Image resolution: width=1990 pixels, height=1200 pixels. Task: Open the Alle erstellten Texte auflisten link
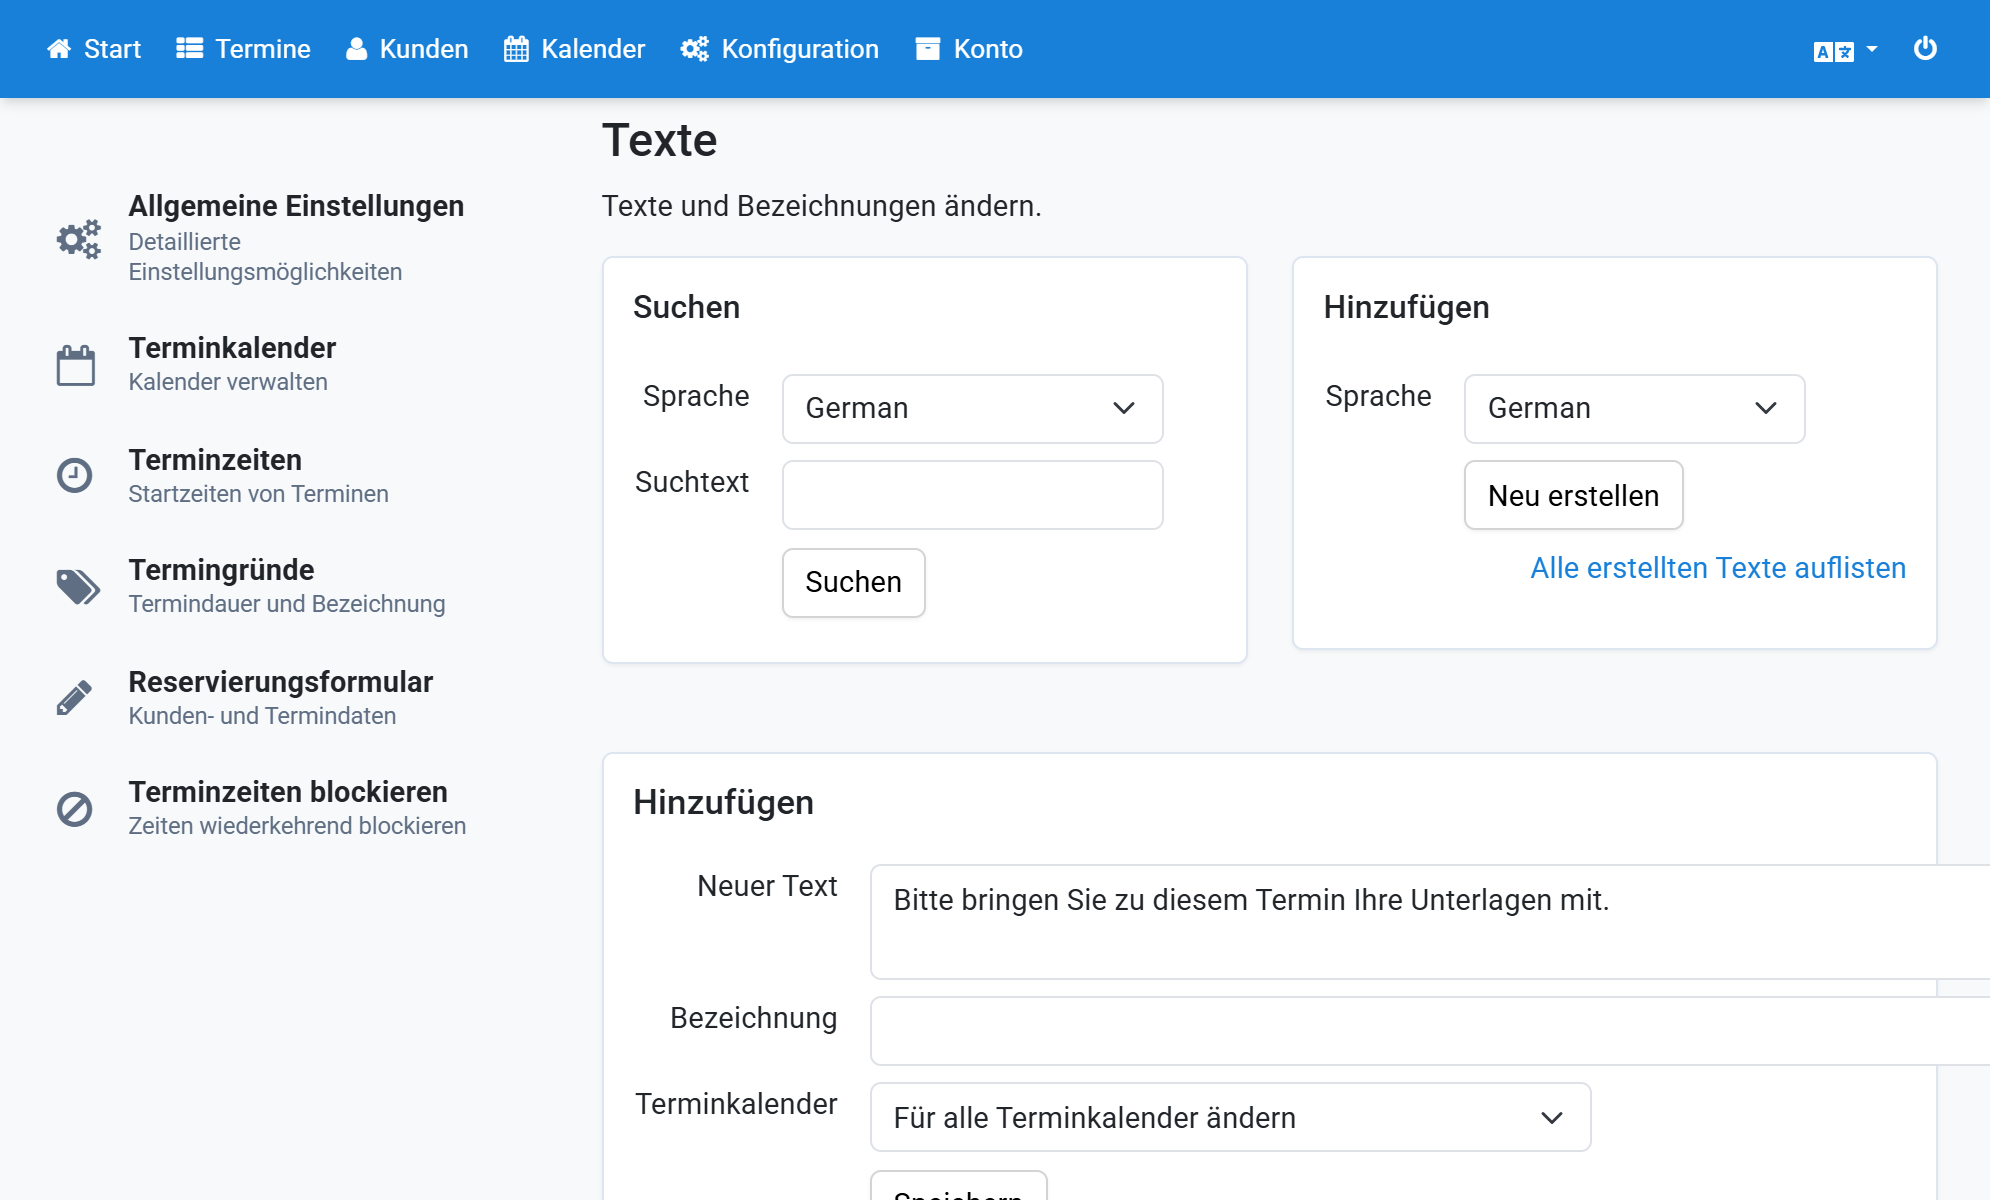(x=1718, y=567)
